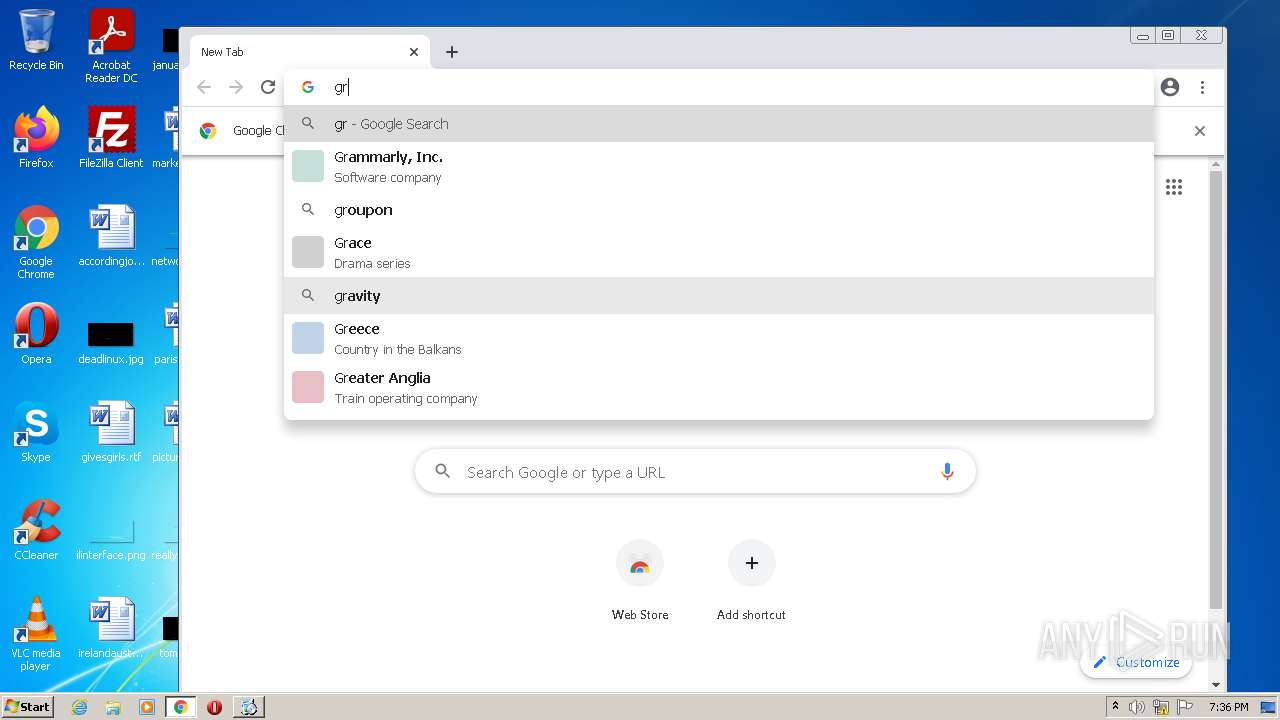The width and height of the screenshot is (1280, 720).
Task: Click the Opera taskbar icon
Action: pyautogui.click(x=214, y=707)
